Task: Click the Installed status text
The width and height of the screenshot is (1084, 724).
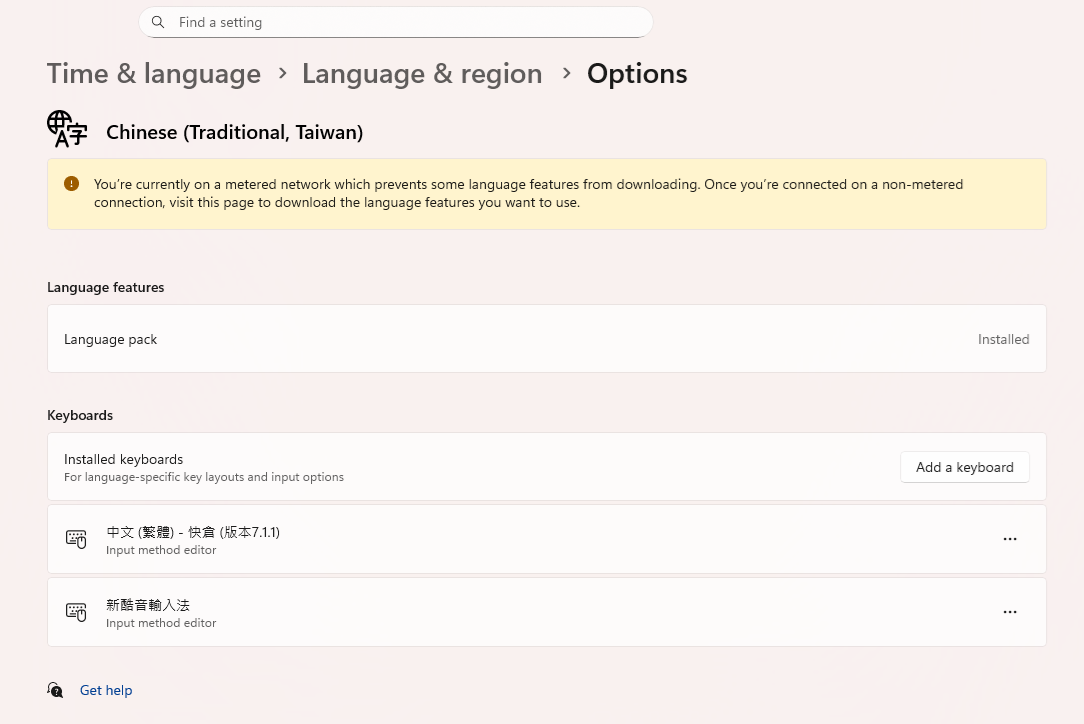Action: (1003, 339)
